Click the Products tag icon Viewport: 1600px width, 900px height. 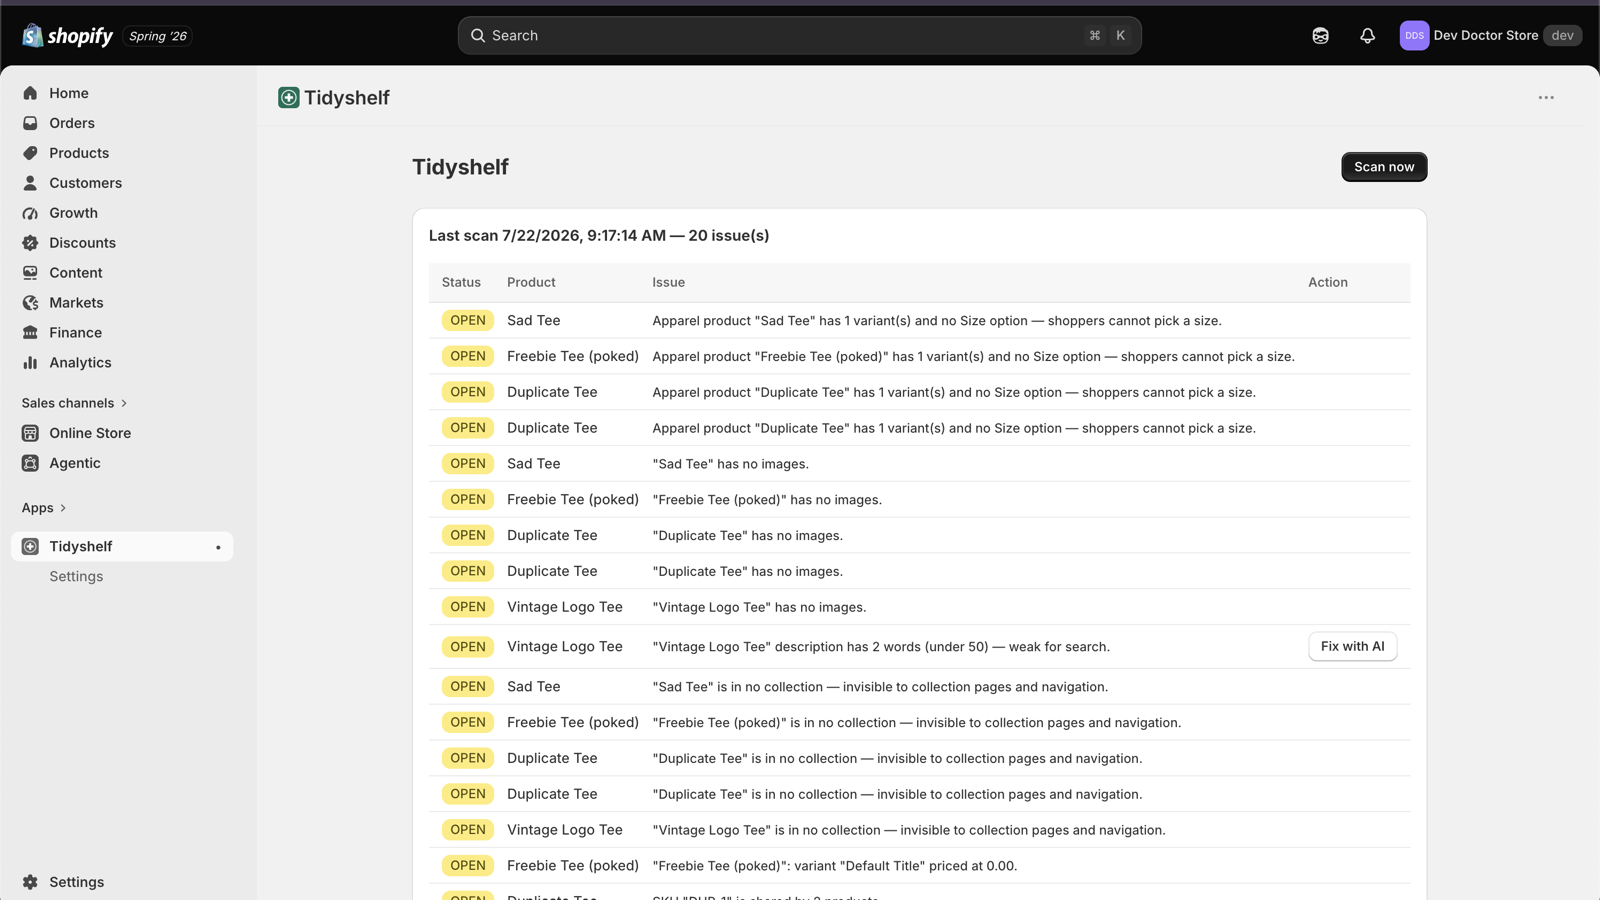[x=30, y=153]
